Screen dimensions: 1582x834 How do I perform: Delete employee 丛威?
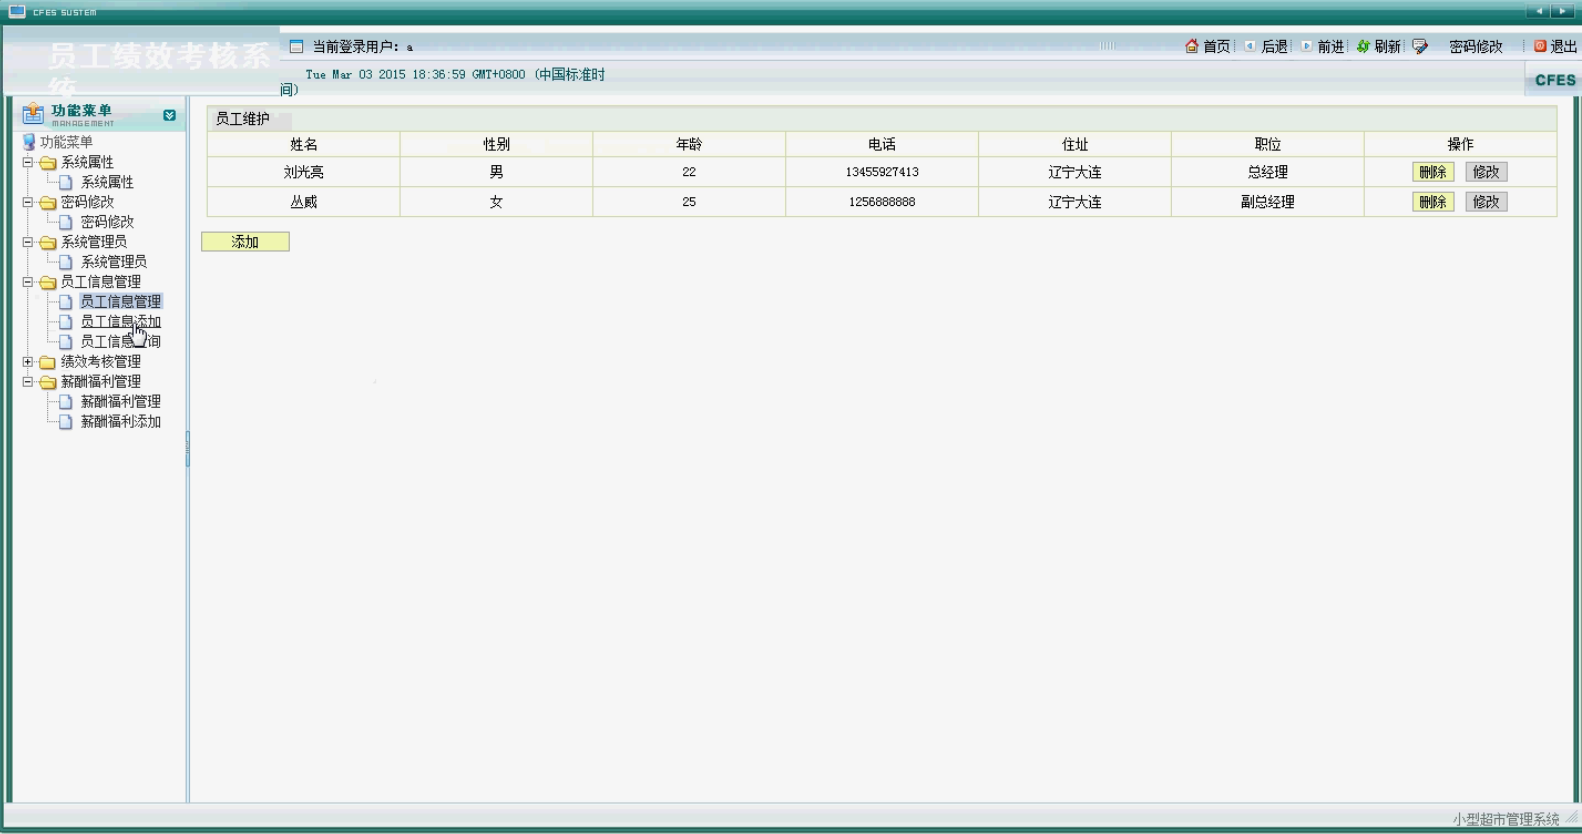pos(1433,202)
